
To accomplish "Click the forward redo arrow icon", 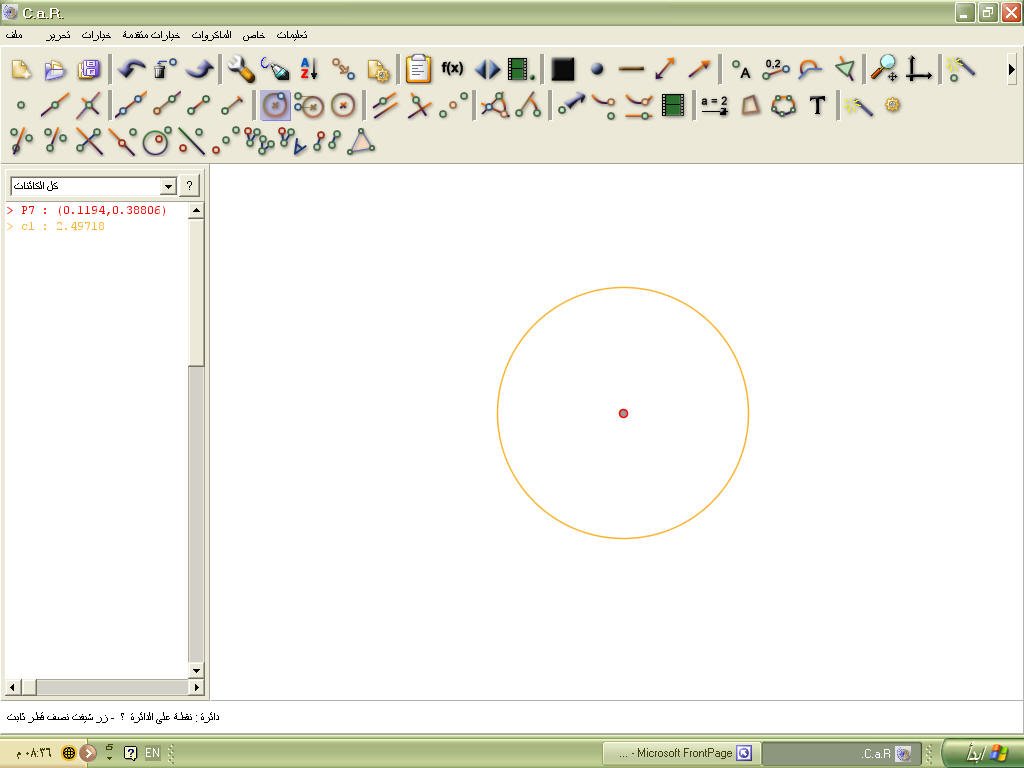I will (x=199, y=69).
